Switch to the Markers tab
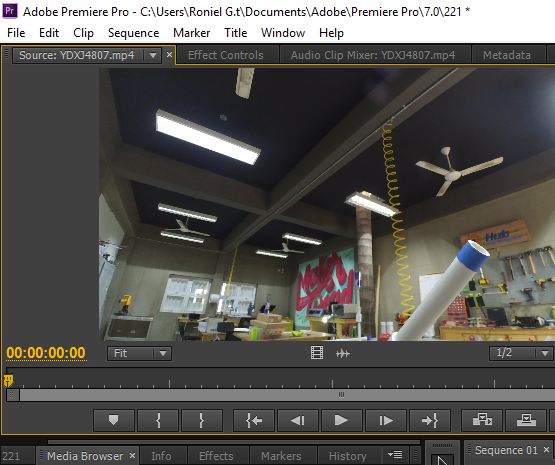The width and height of the screenshot is (555, 465). click(281, 456)
